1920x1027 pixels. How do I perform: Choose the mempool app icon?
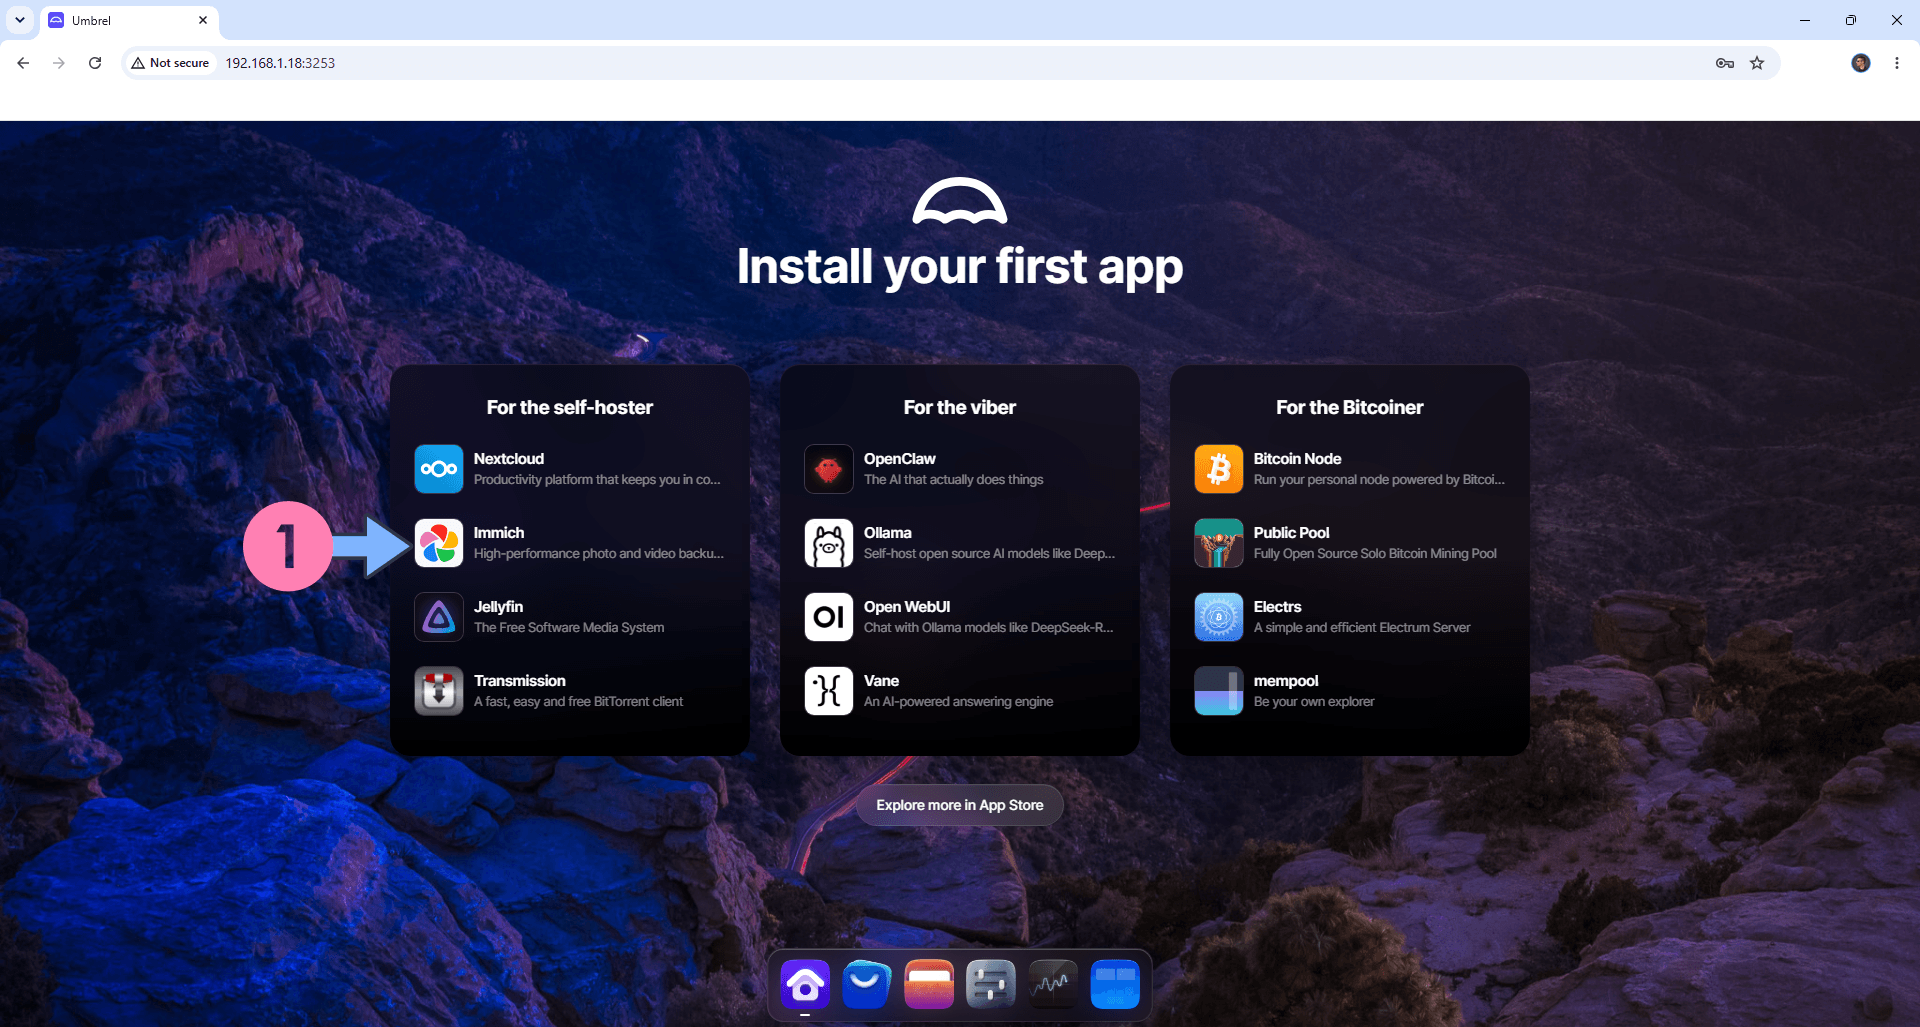pos(1219,691)
